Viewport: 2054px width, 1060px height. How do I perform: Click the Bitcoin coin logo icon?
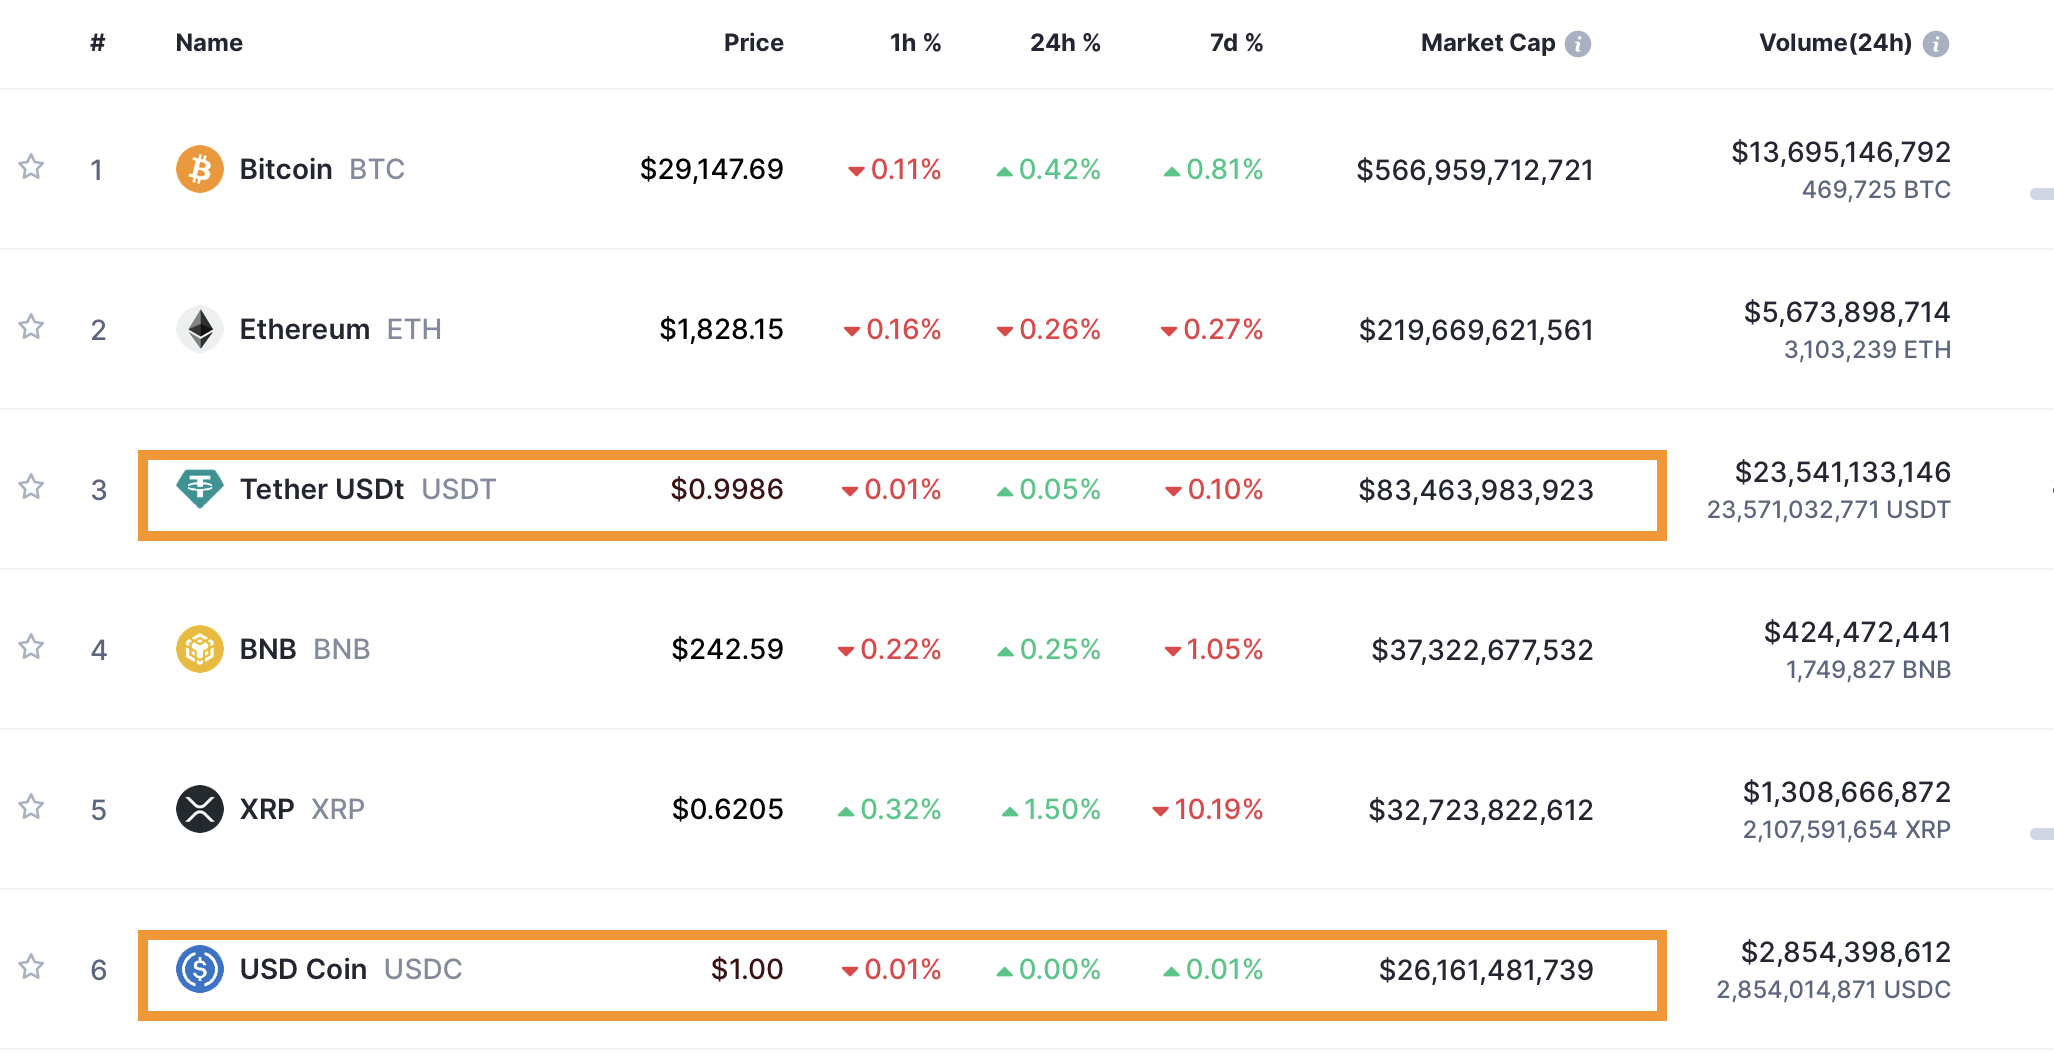pyautogui.click(x=200, y=169)
